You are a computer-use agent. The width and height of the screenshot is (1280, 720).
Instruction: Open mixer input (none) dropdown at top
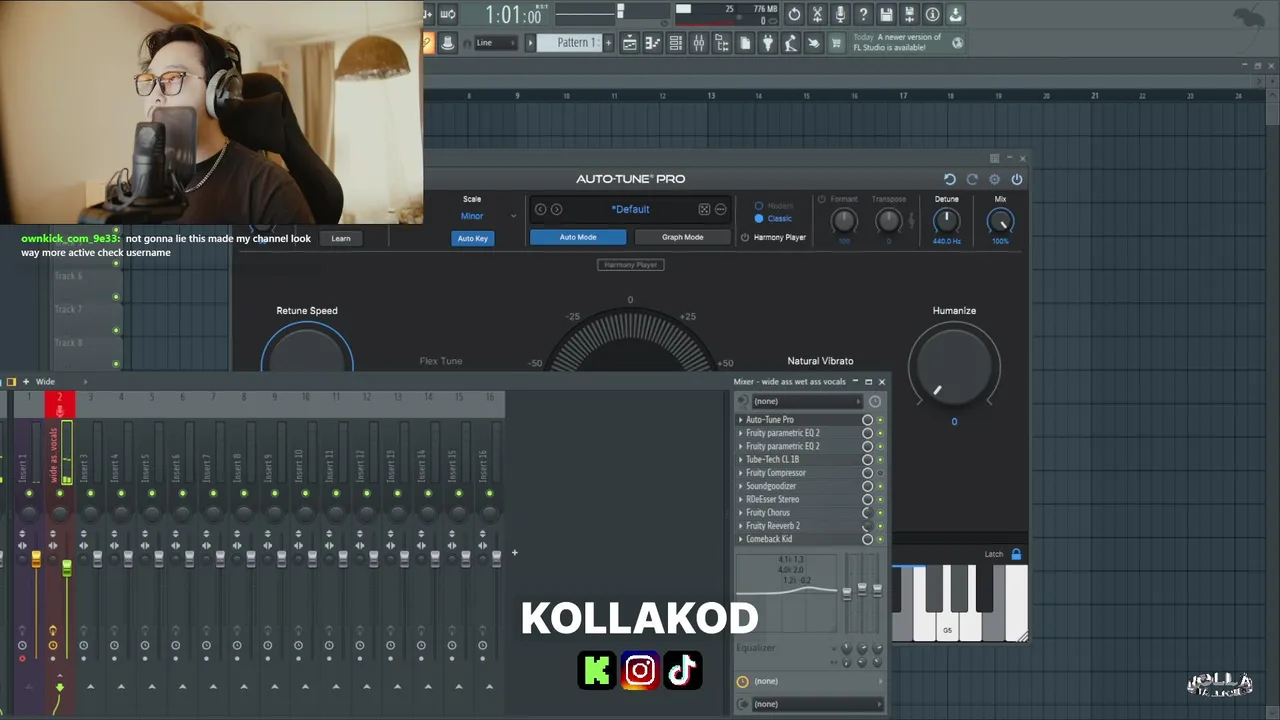pos(806,401)
